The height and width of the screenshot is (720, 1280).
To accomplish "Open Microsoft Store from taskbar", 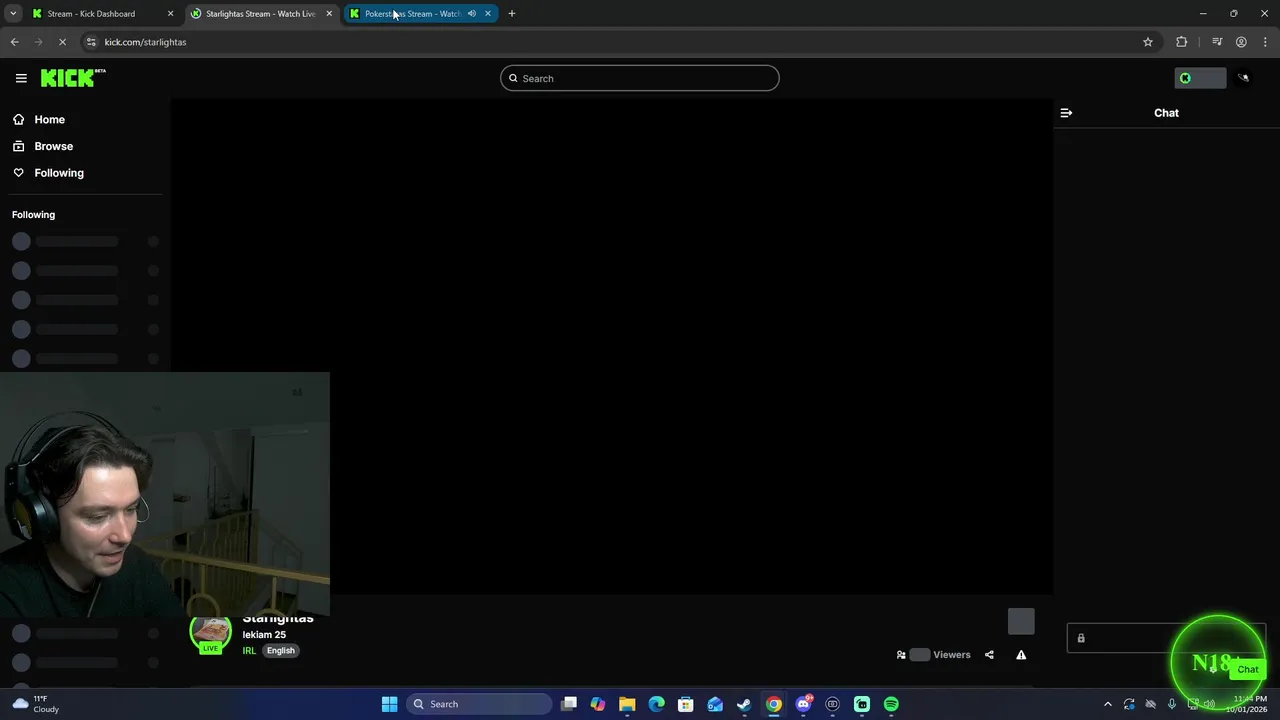I will tap(686, 704).
